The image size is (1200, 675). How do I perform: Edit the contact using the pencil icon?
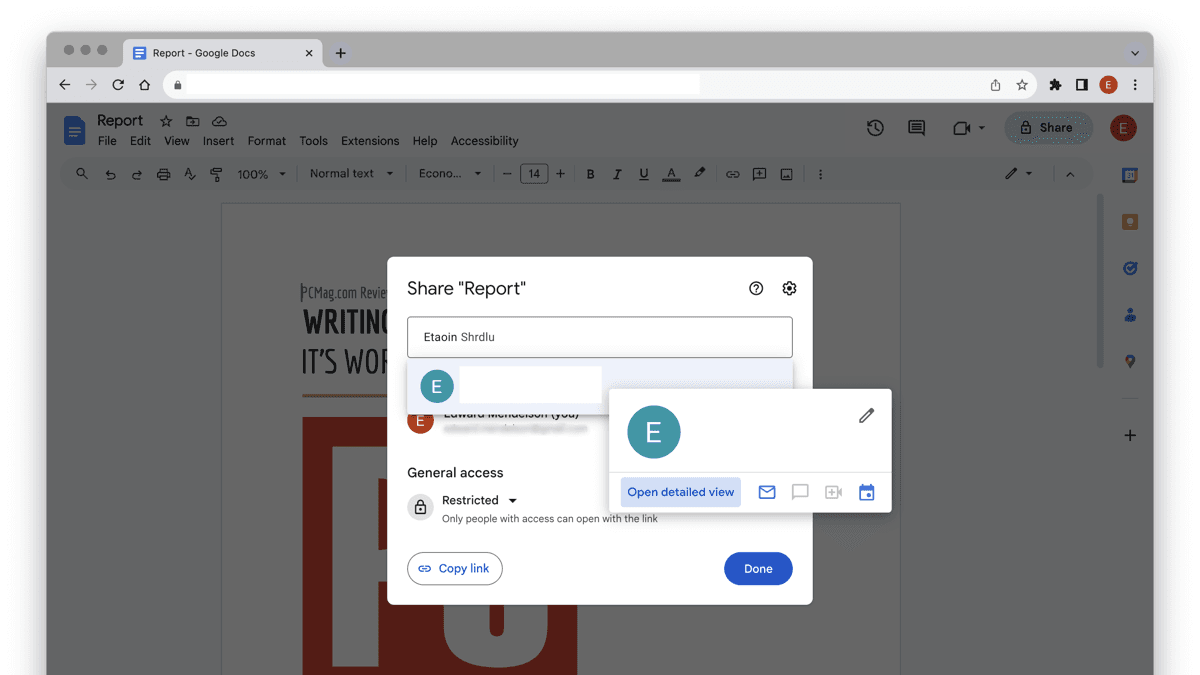point(866,415)
